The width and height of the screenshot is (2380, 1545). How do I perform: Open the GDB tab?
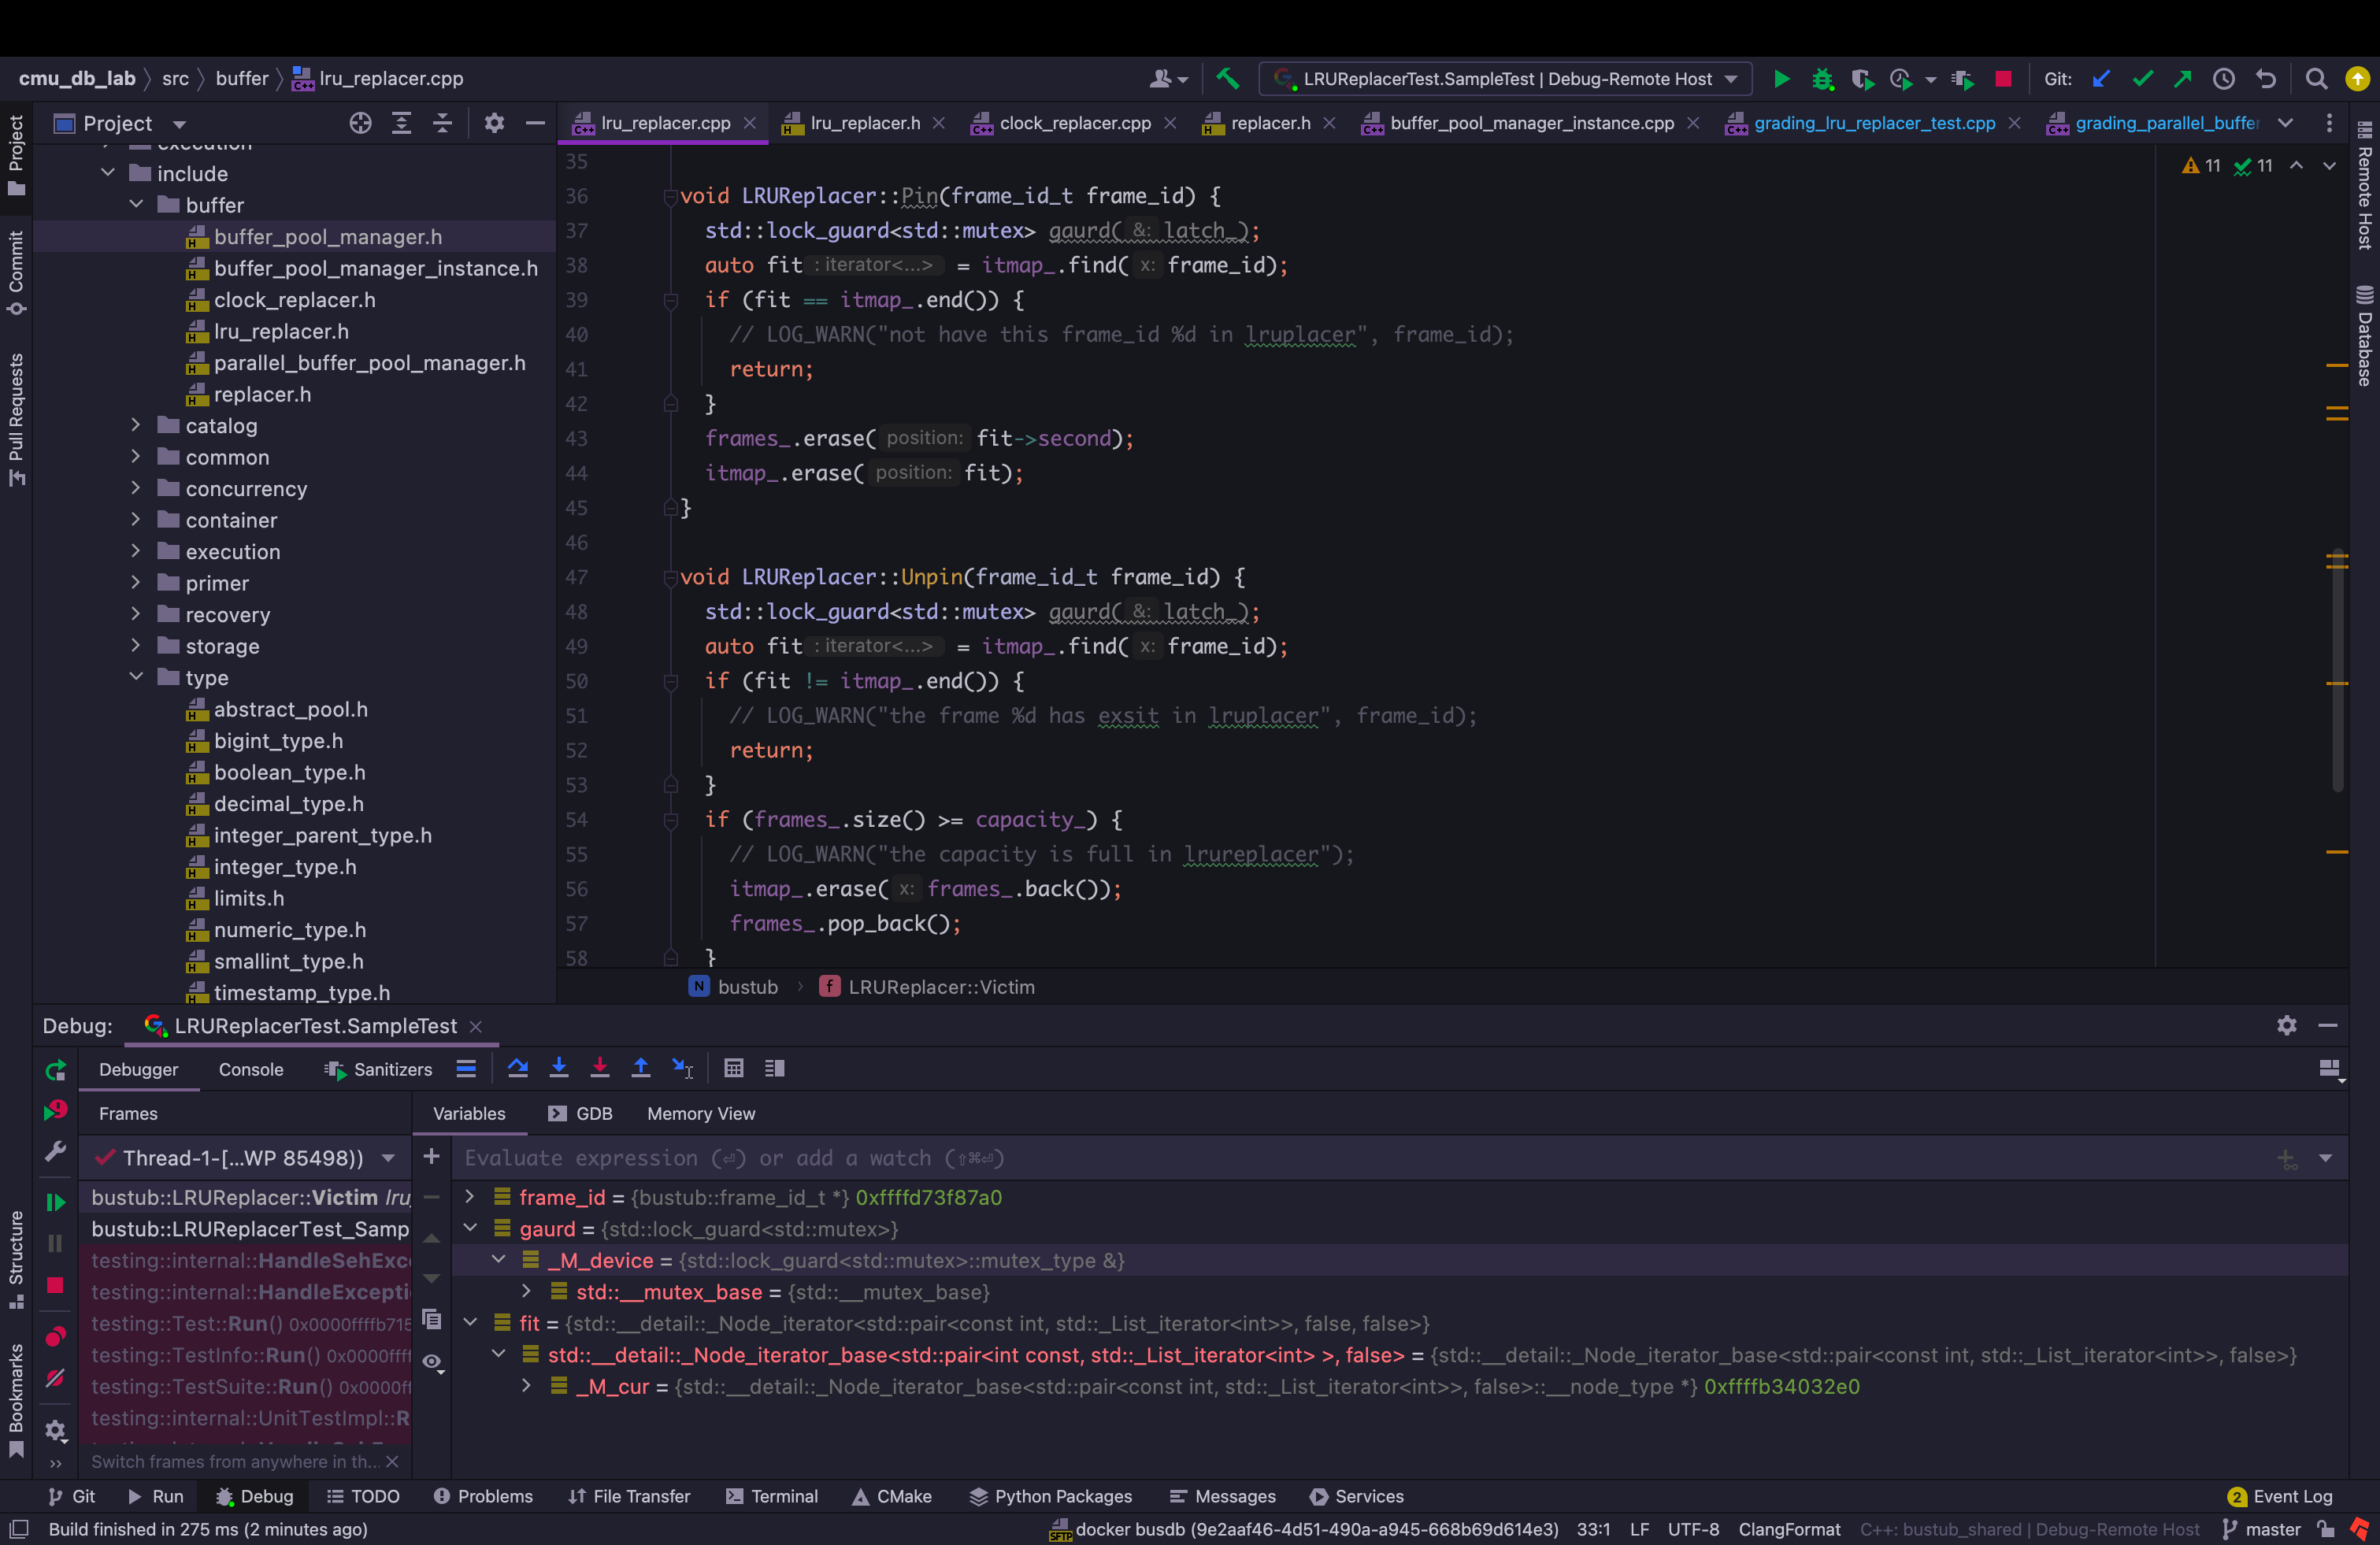click(x=580, y=1113)
